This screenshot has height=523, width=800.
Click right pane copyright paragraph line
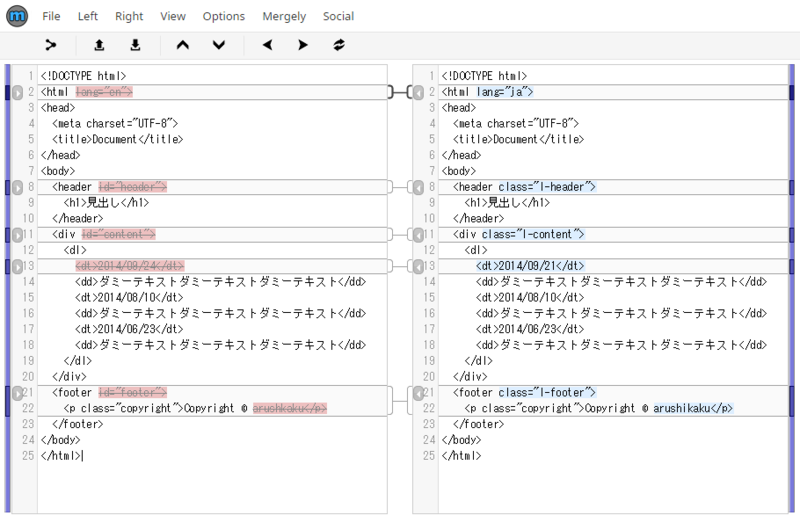coord(599,408)
